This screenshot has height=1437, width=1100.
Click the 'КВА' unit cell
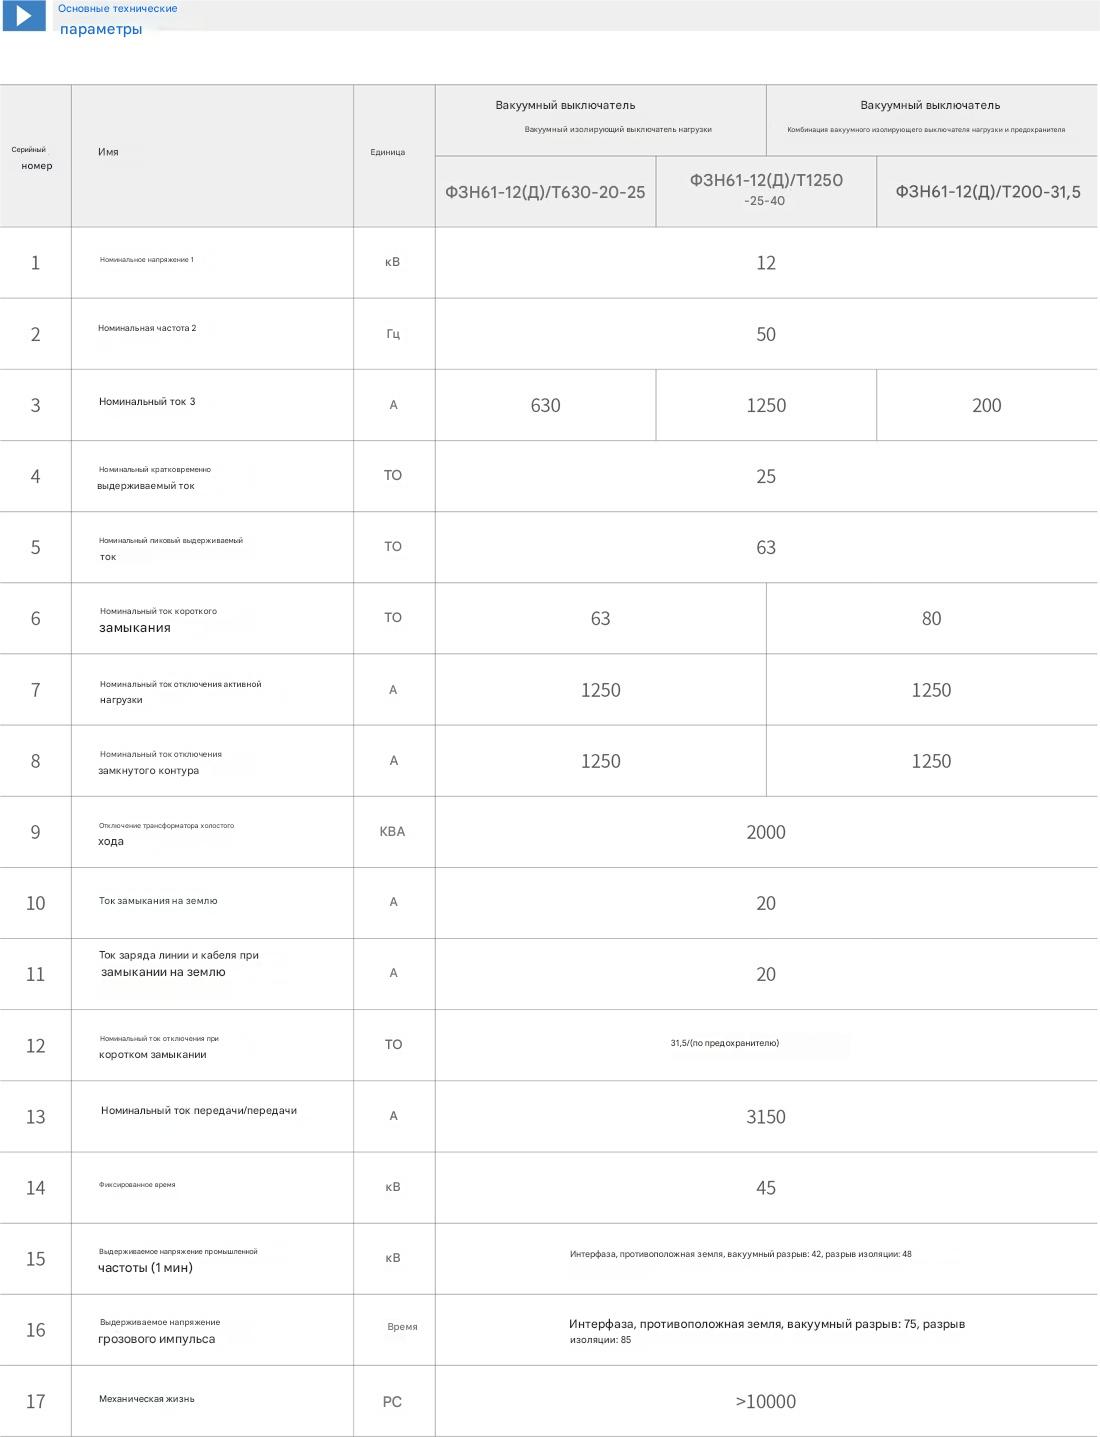(392, 832)
